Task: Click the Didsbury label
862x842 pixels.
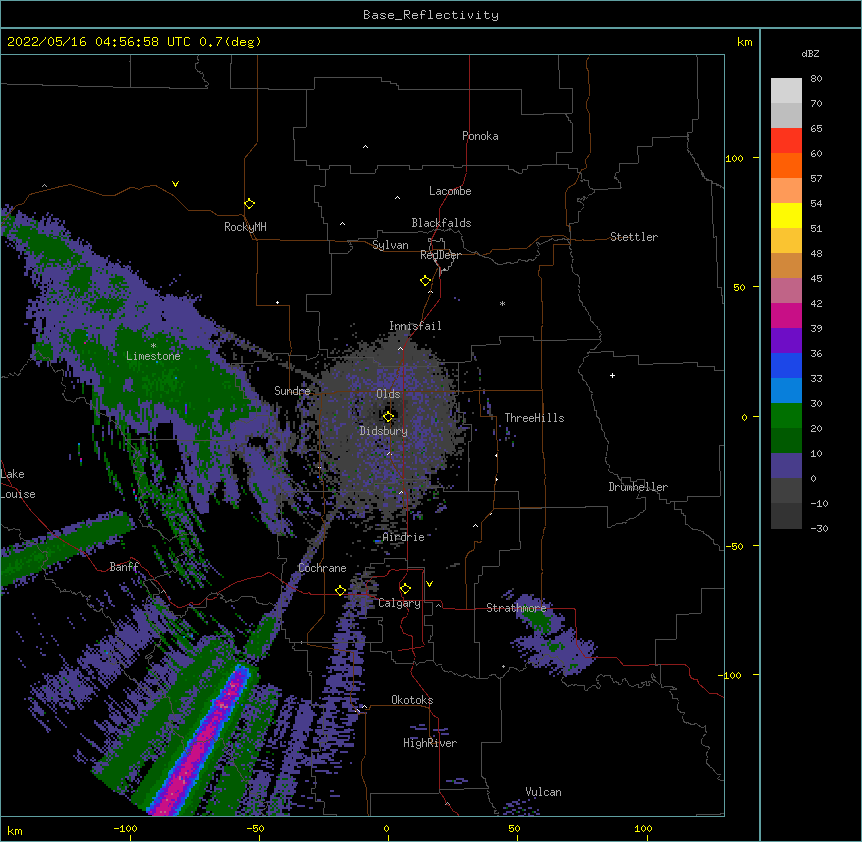Action: (x=383, y=431)
